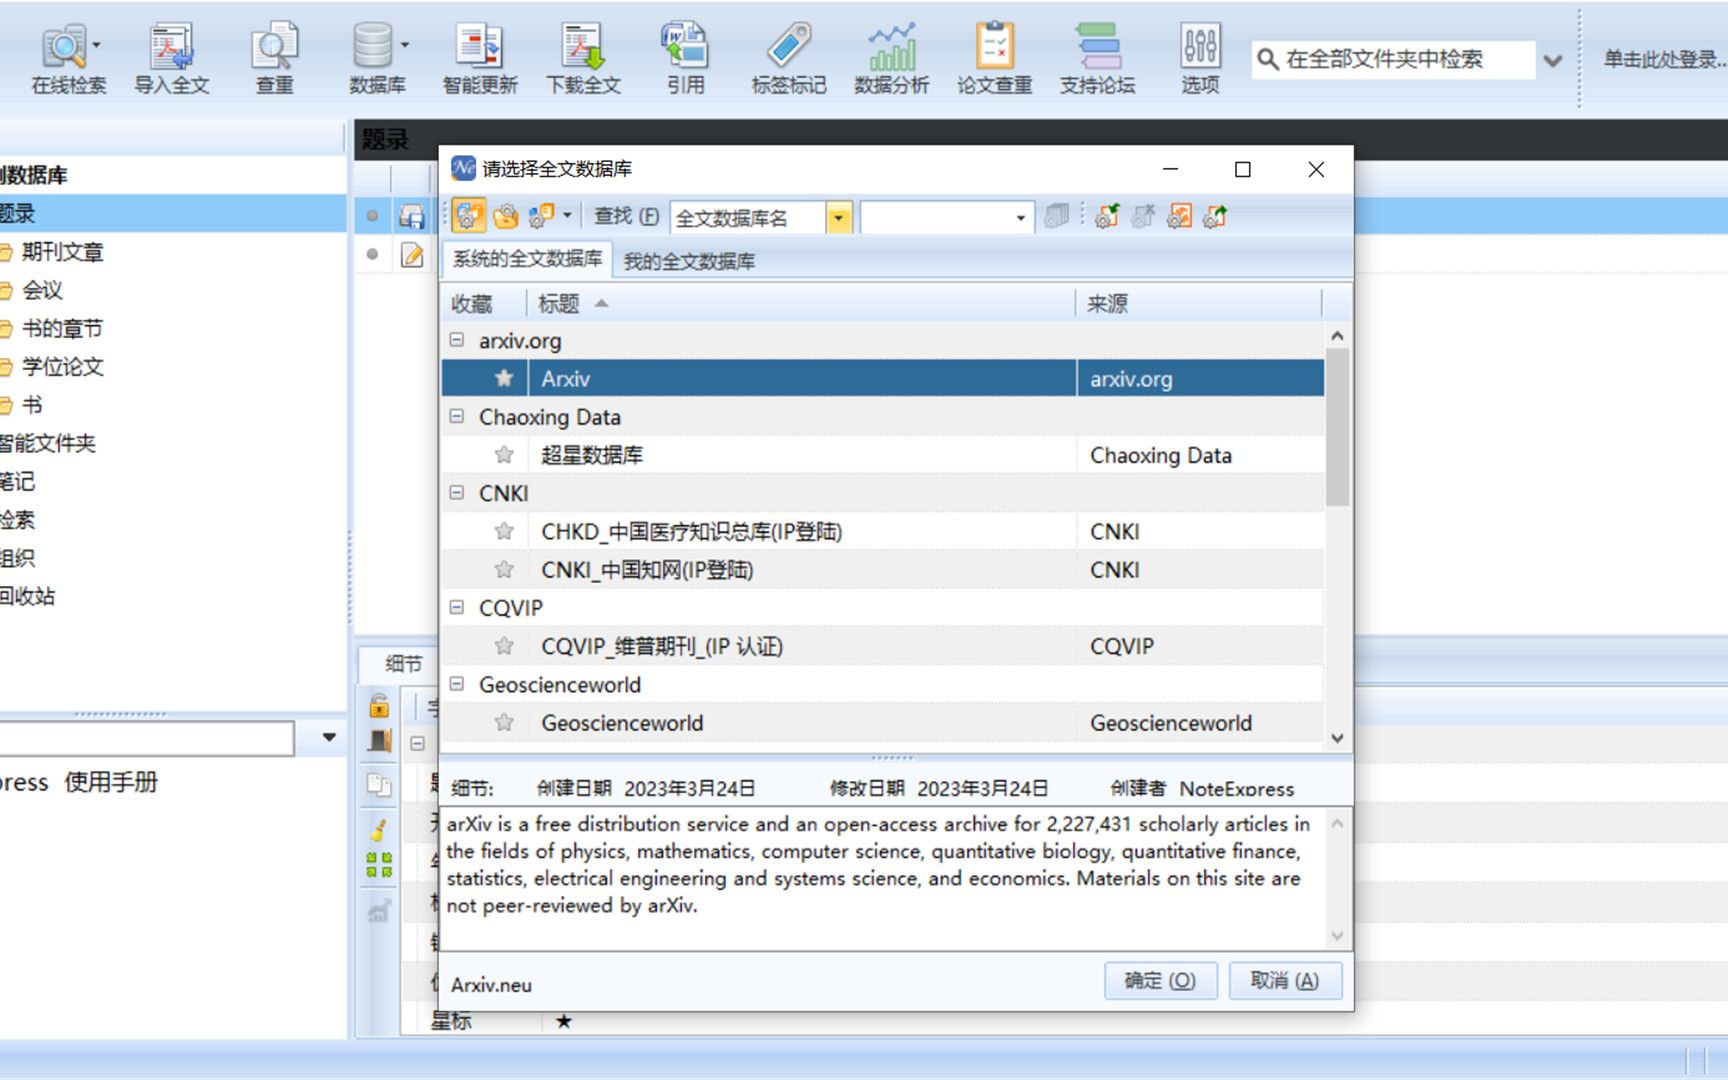Click the orange edit database icon in dialog toolbar
1728x1080 pixels.
tap(1180, 216)
